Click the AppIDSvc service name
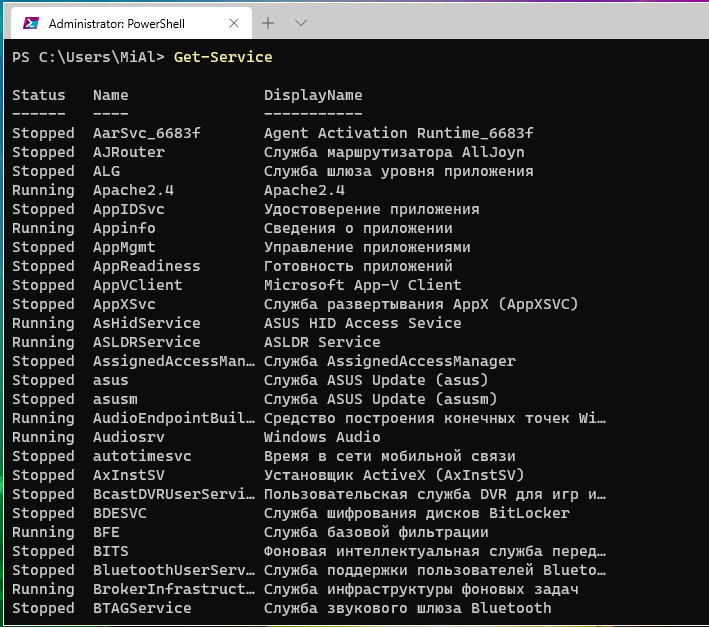 (x=129, y=209)
